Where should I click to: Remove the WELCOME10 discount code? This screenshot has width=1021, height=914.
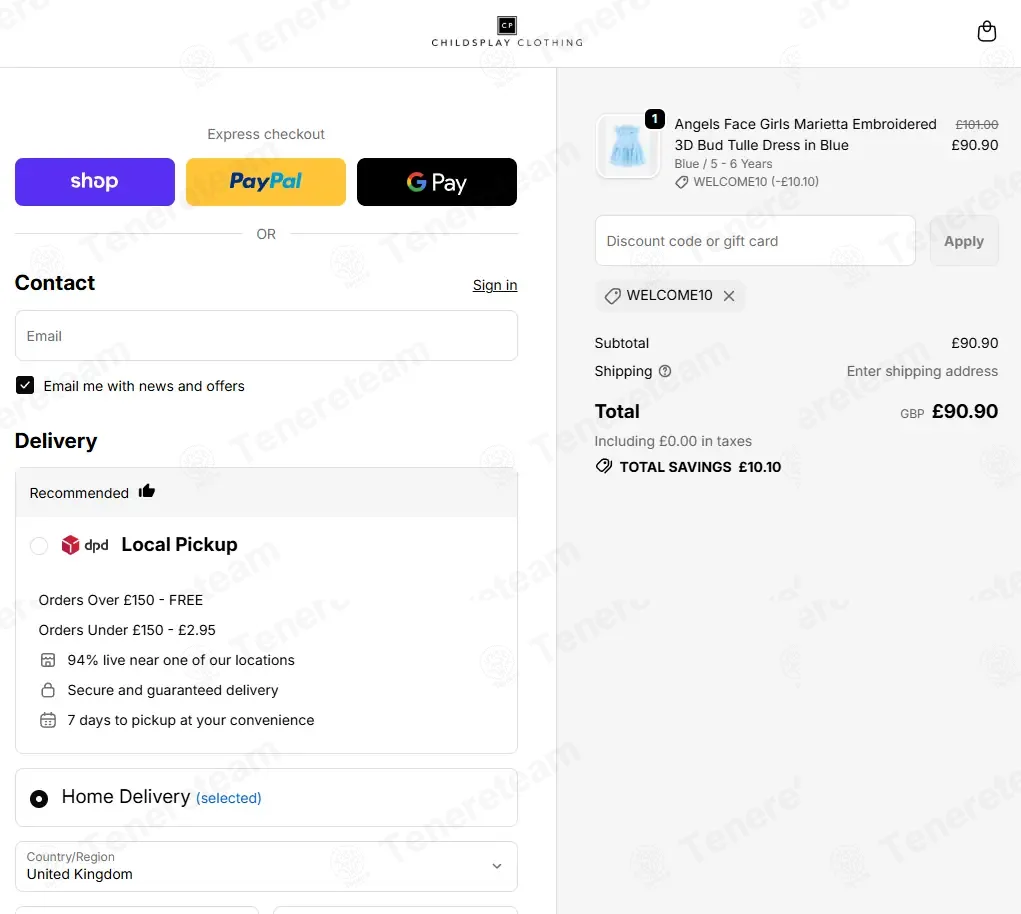[x=729, y=296]
